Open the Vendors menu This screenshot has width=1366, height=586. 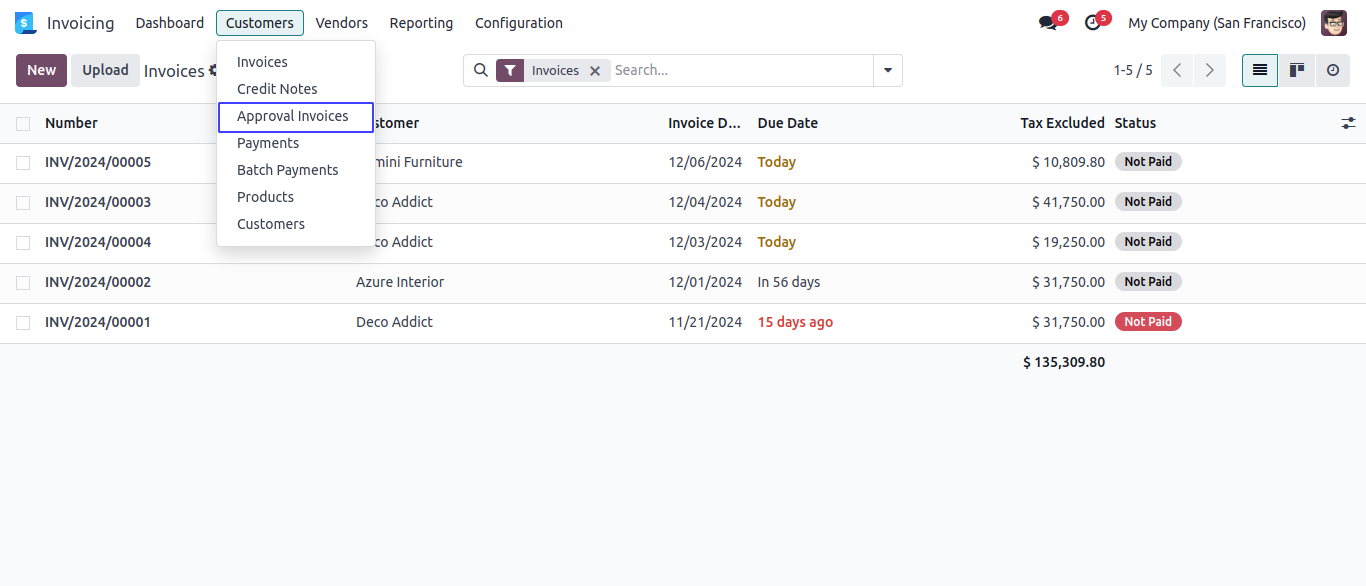point(341,23)
